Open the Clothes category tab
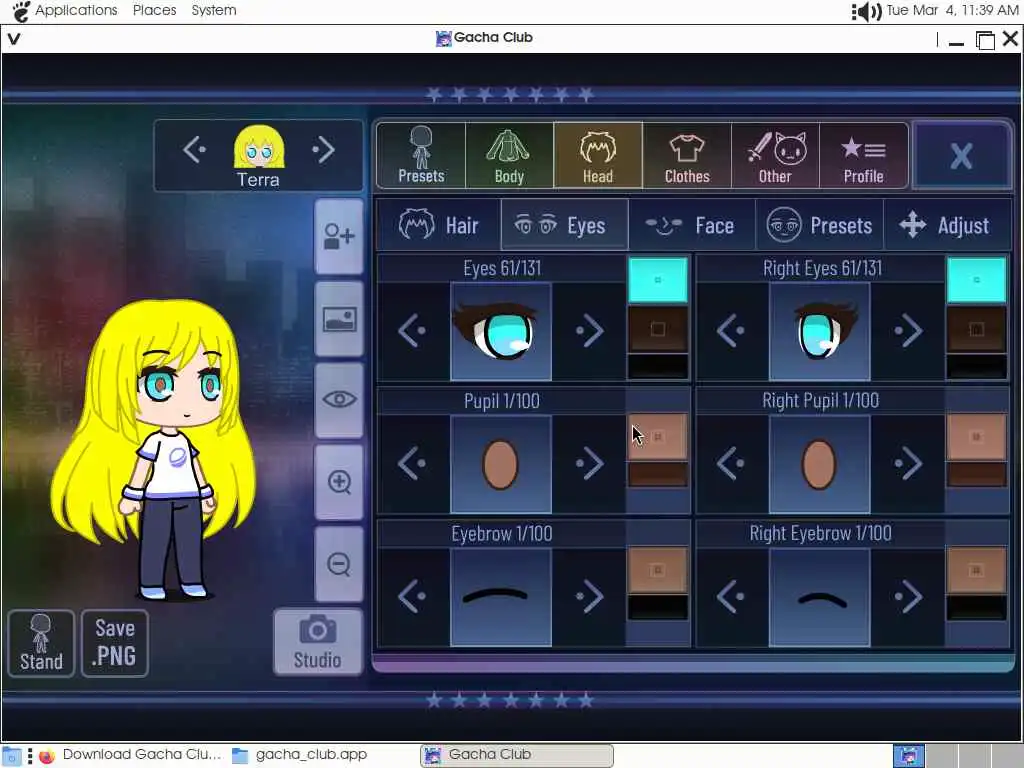This screenshot has width=1024, height=768. [x=687, y=155]
